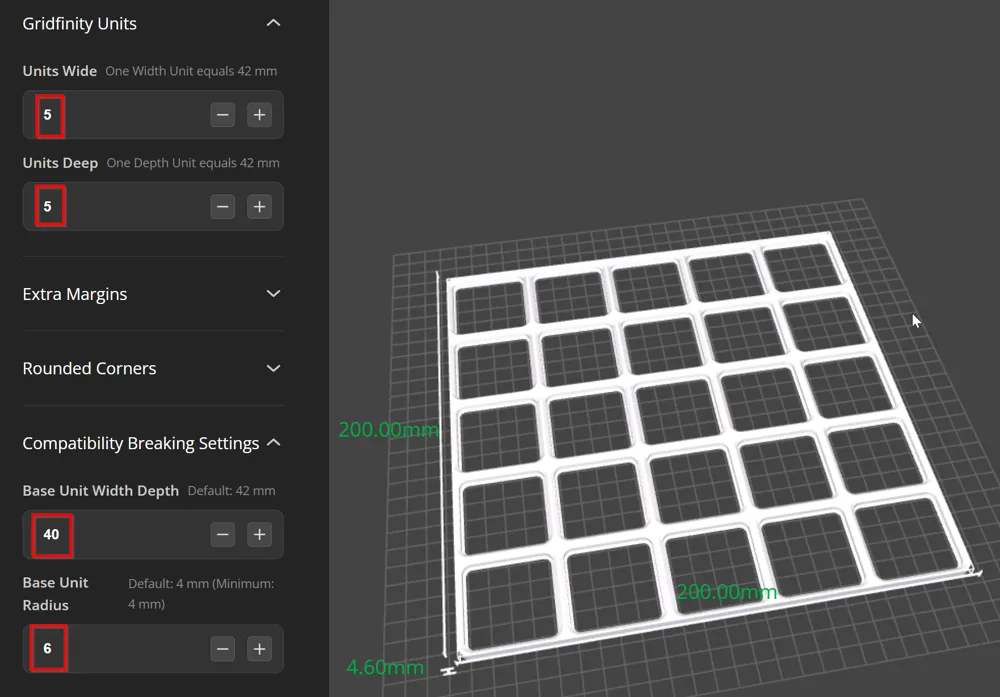The height and width of the screenshot is (697, 1000).
Task: Expand the Rounded Corners section
Action: 272,368
